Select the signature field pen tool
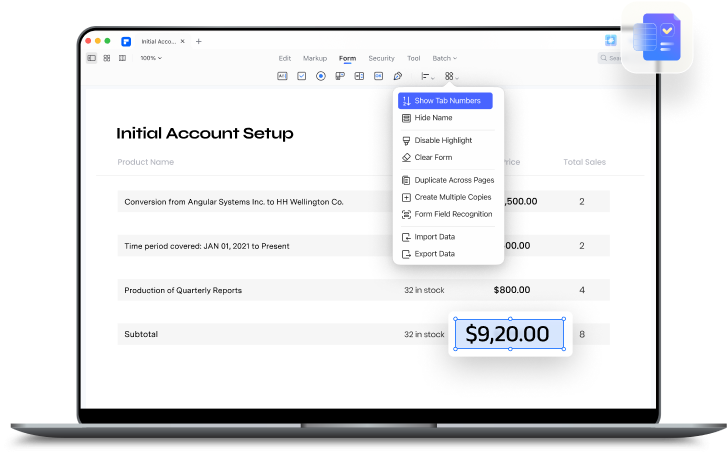This screenshot has width=727, height=456. 398,76
